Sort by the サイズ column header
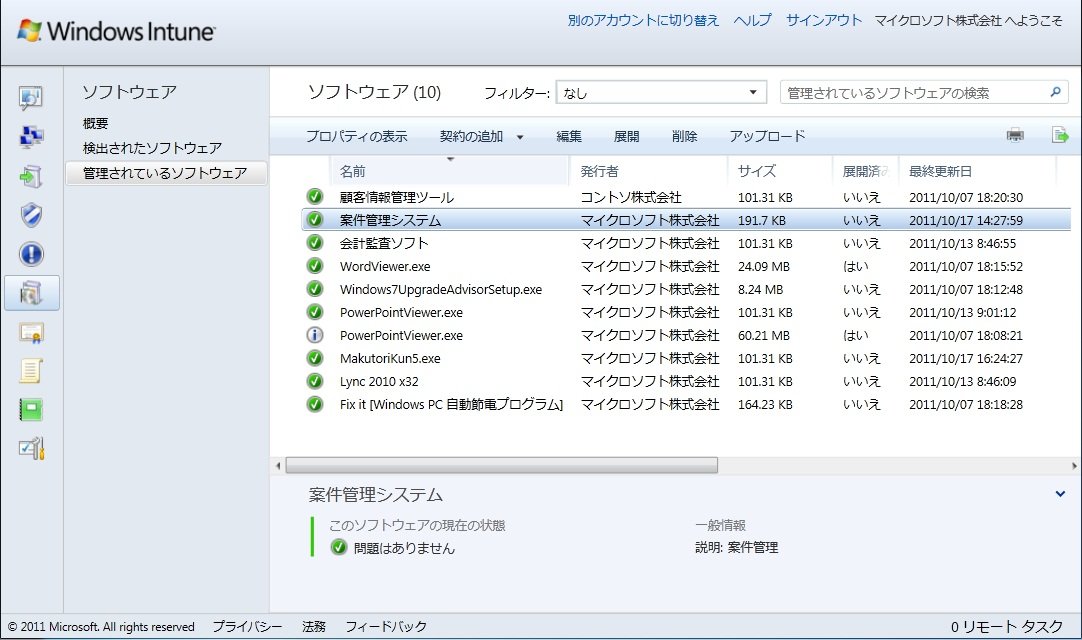 pyautogui.click(x=780, y=171)
